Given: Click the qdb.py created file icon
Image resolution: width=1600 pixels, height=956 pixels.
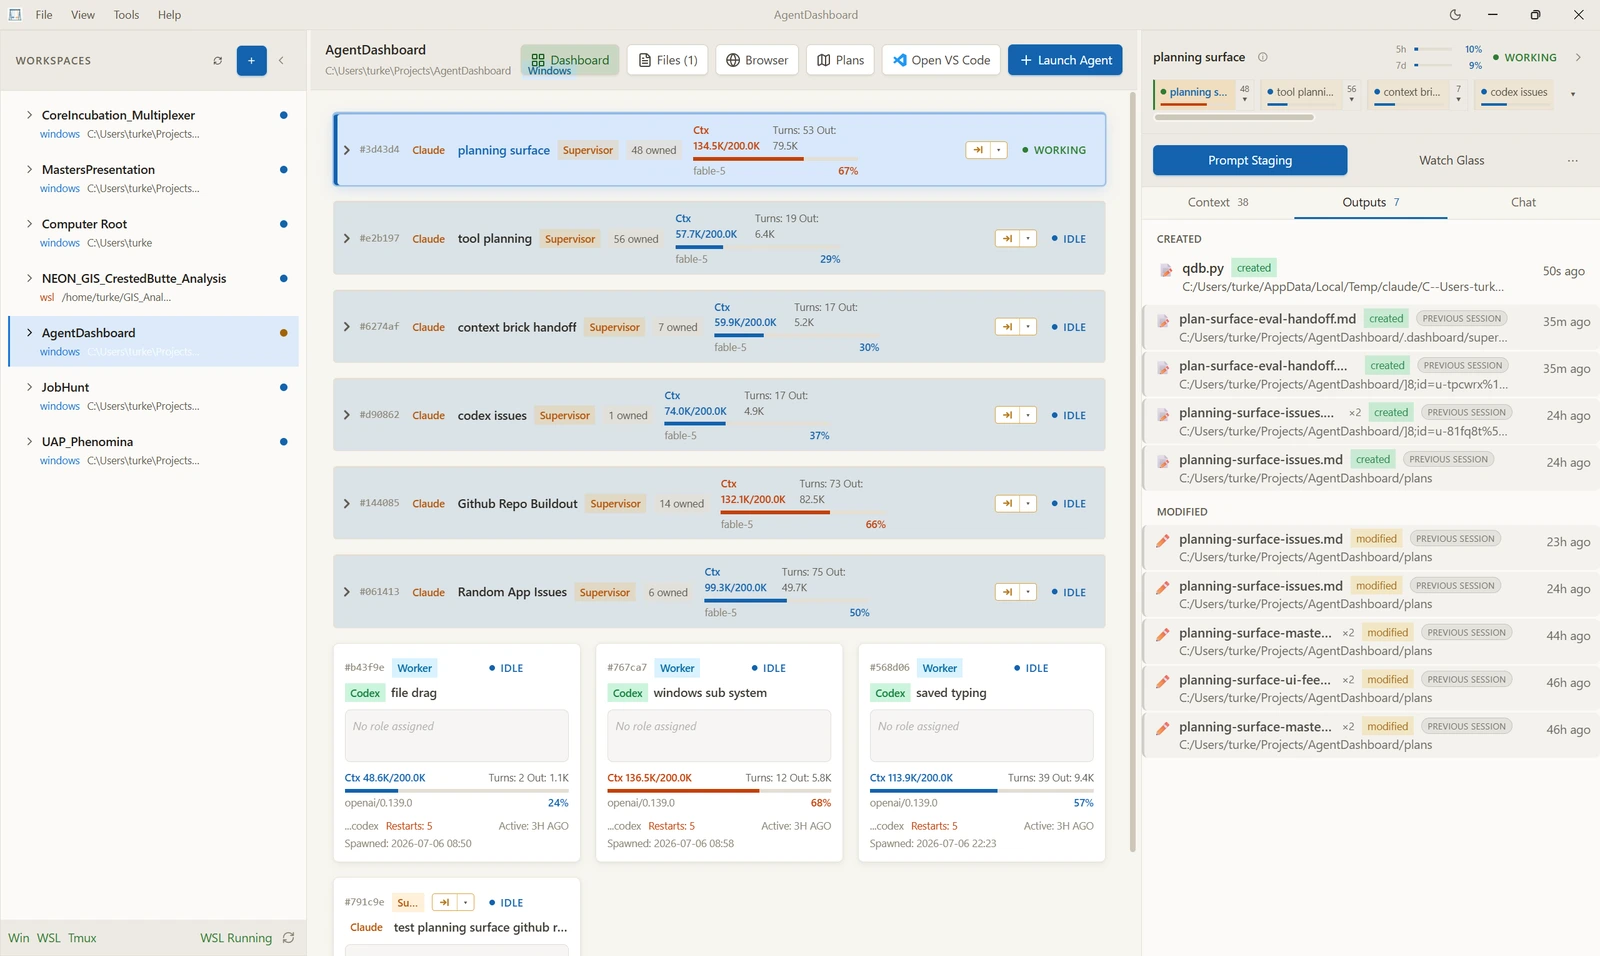Looking at the screenshot, I should point(1166,270).
